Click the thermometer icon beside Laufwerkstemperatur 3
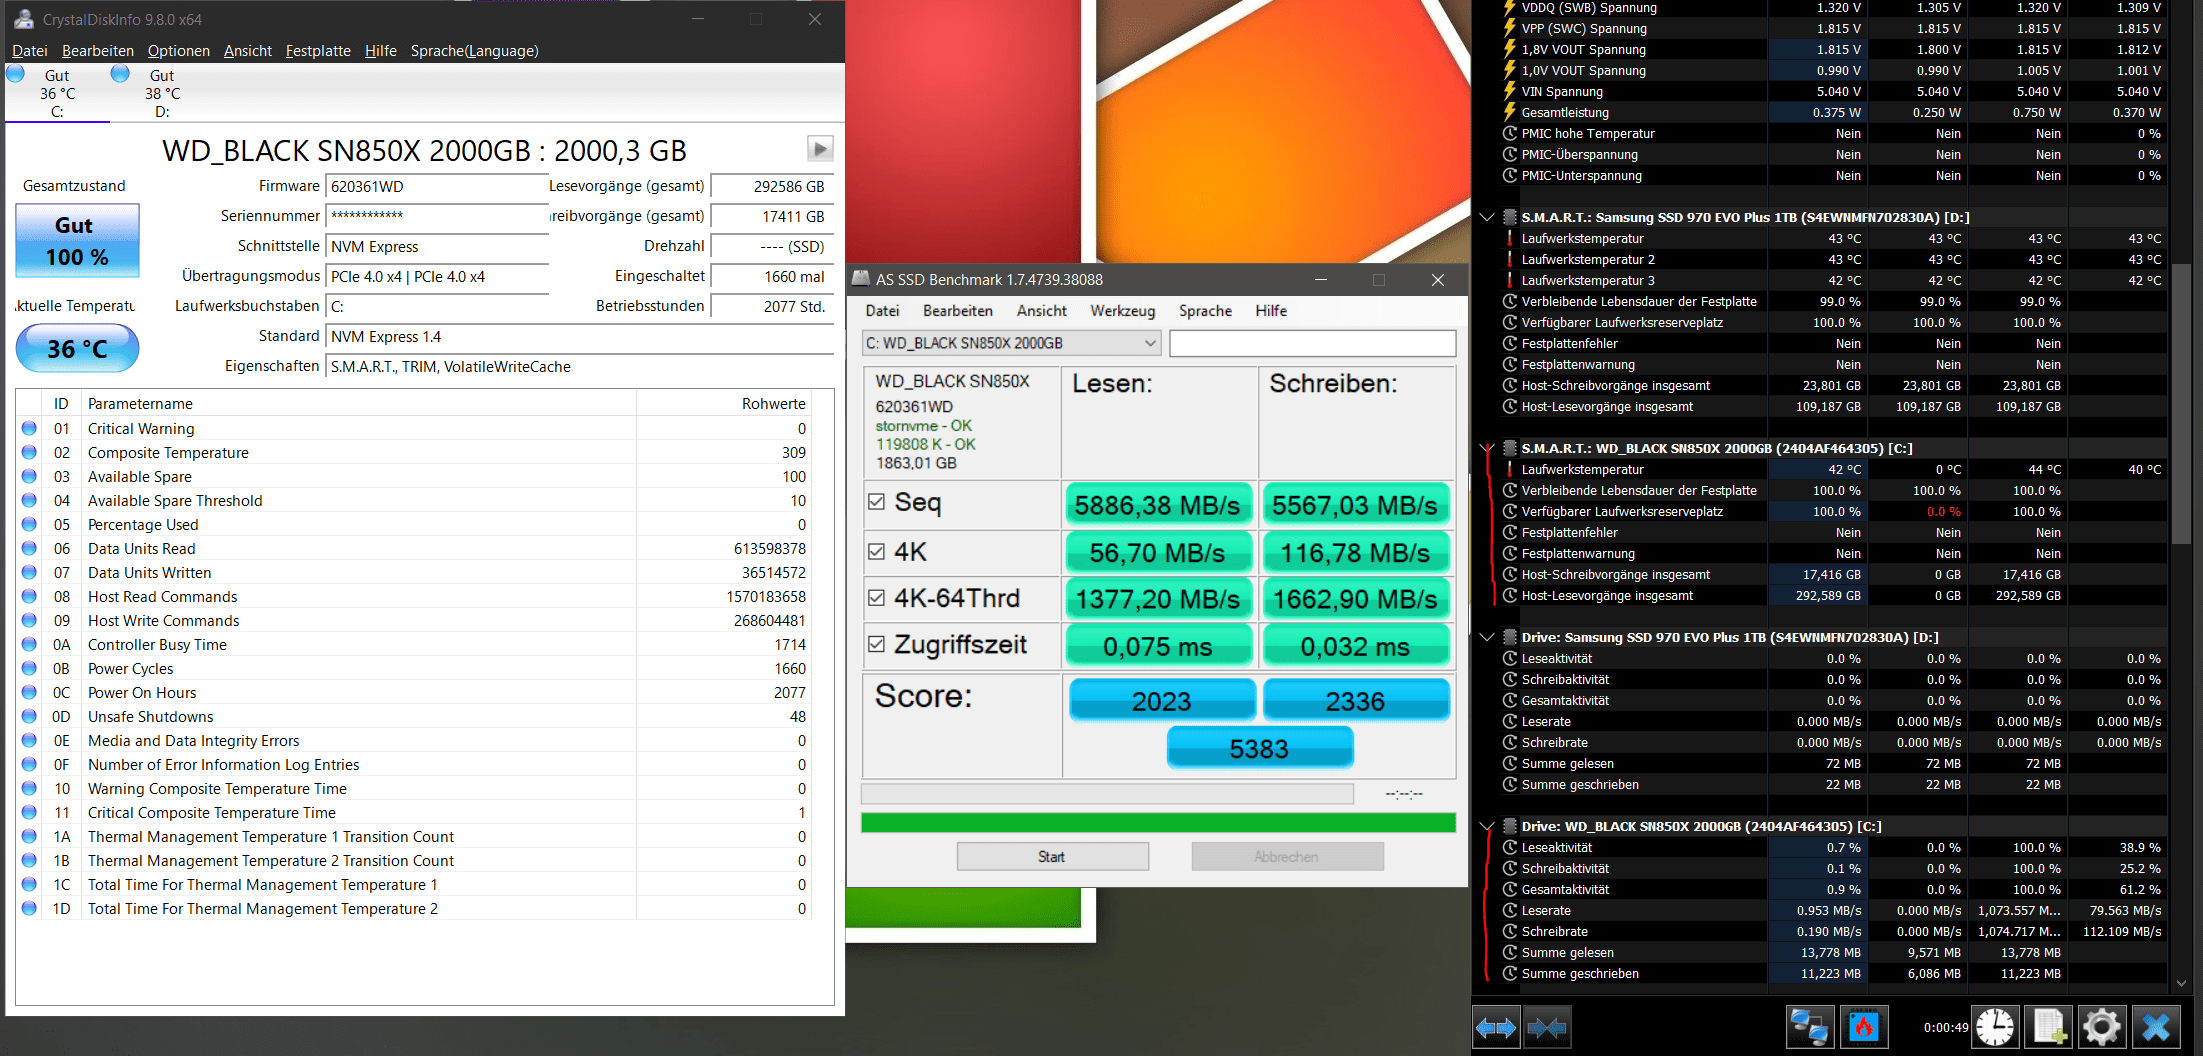 [1510, 280]
